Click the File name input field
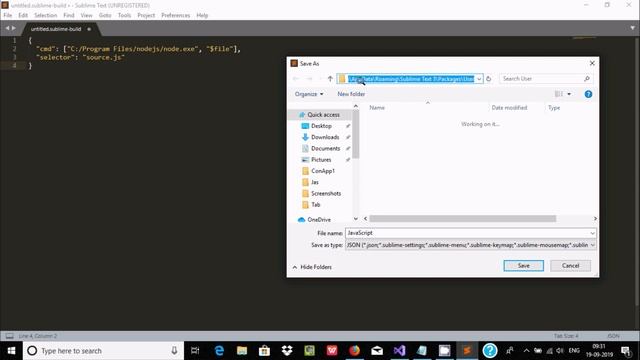This screenshot has height=360, width=640. coord(467,233)
